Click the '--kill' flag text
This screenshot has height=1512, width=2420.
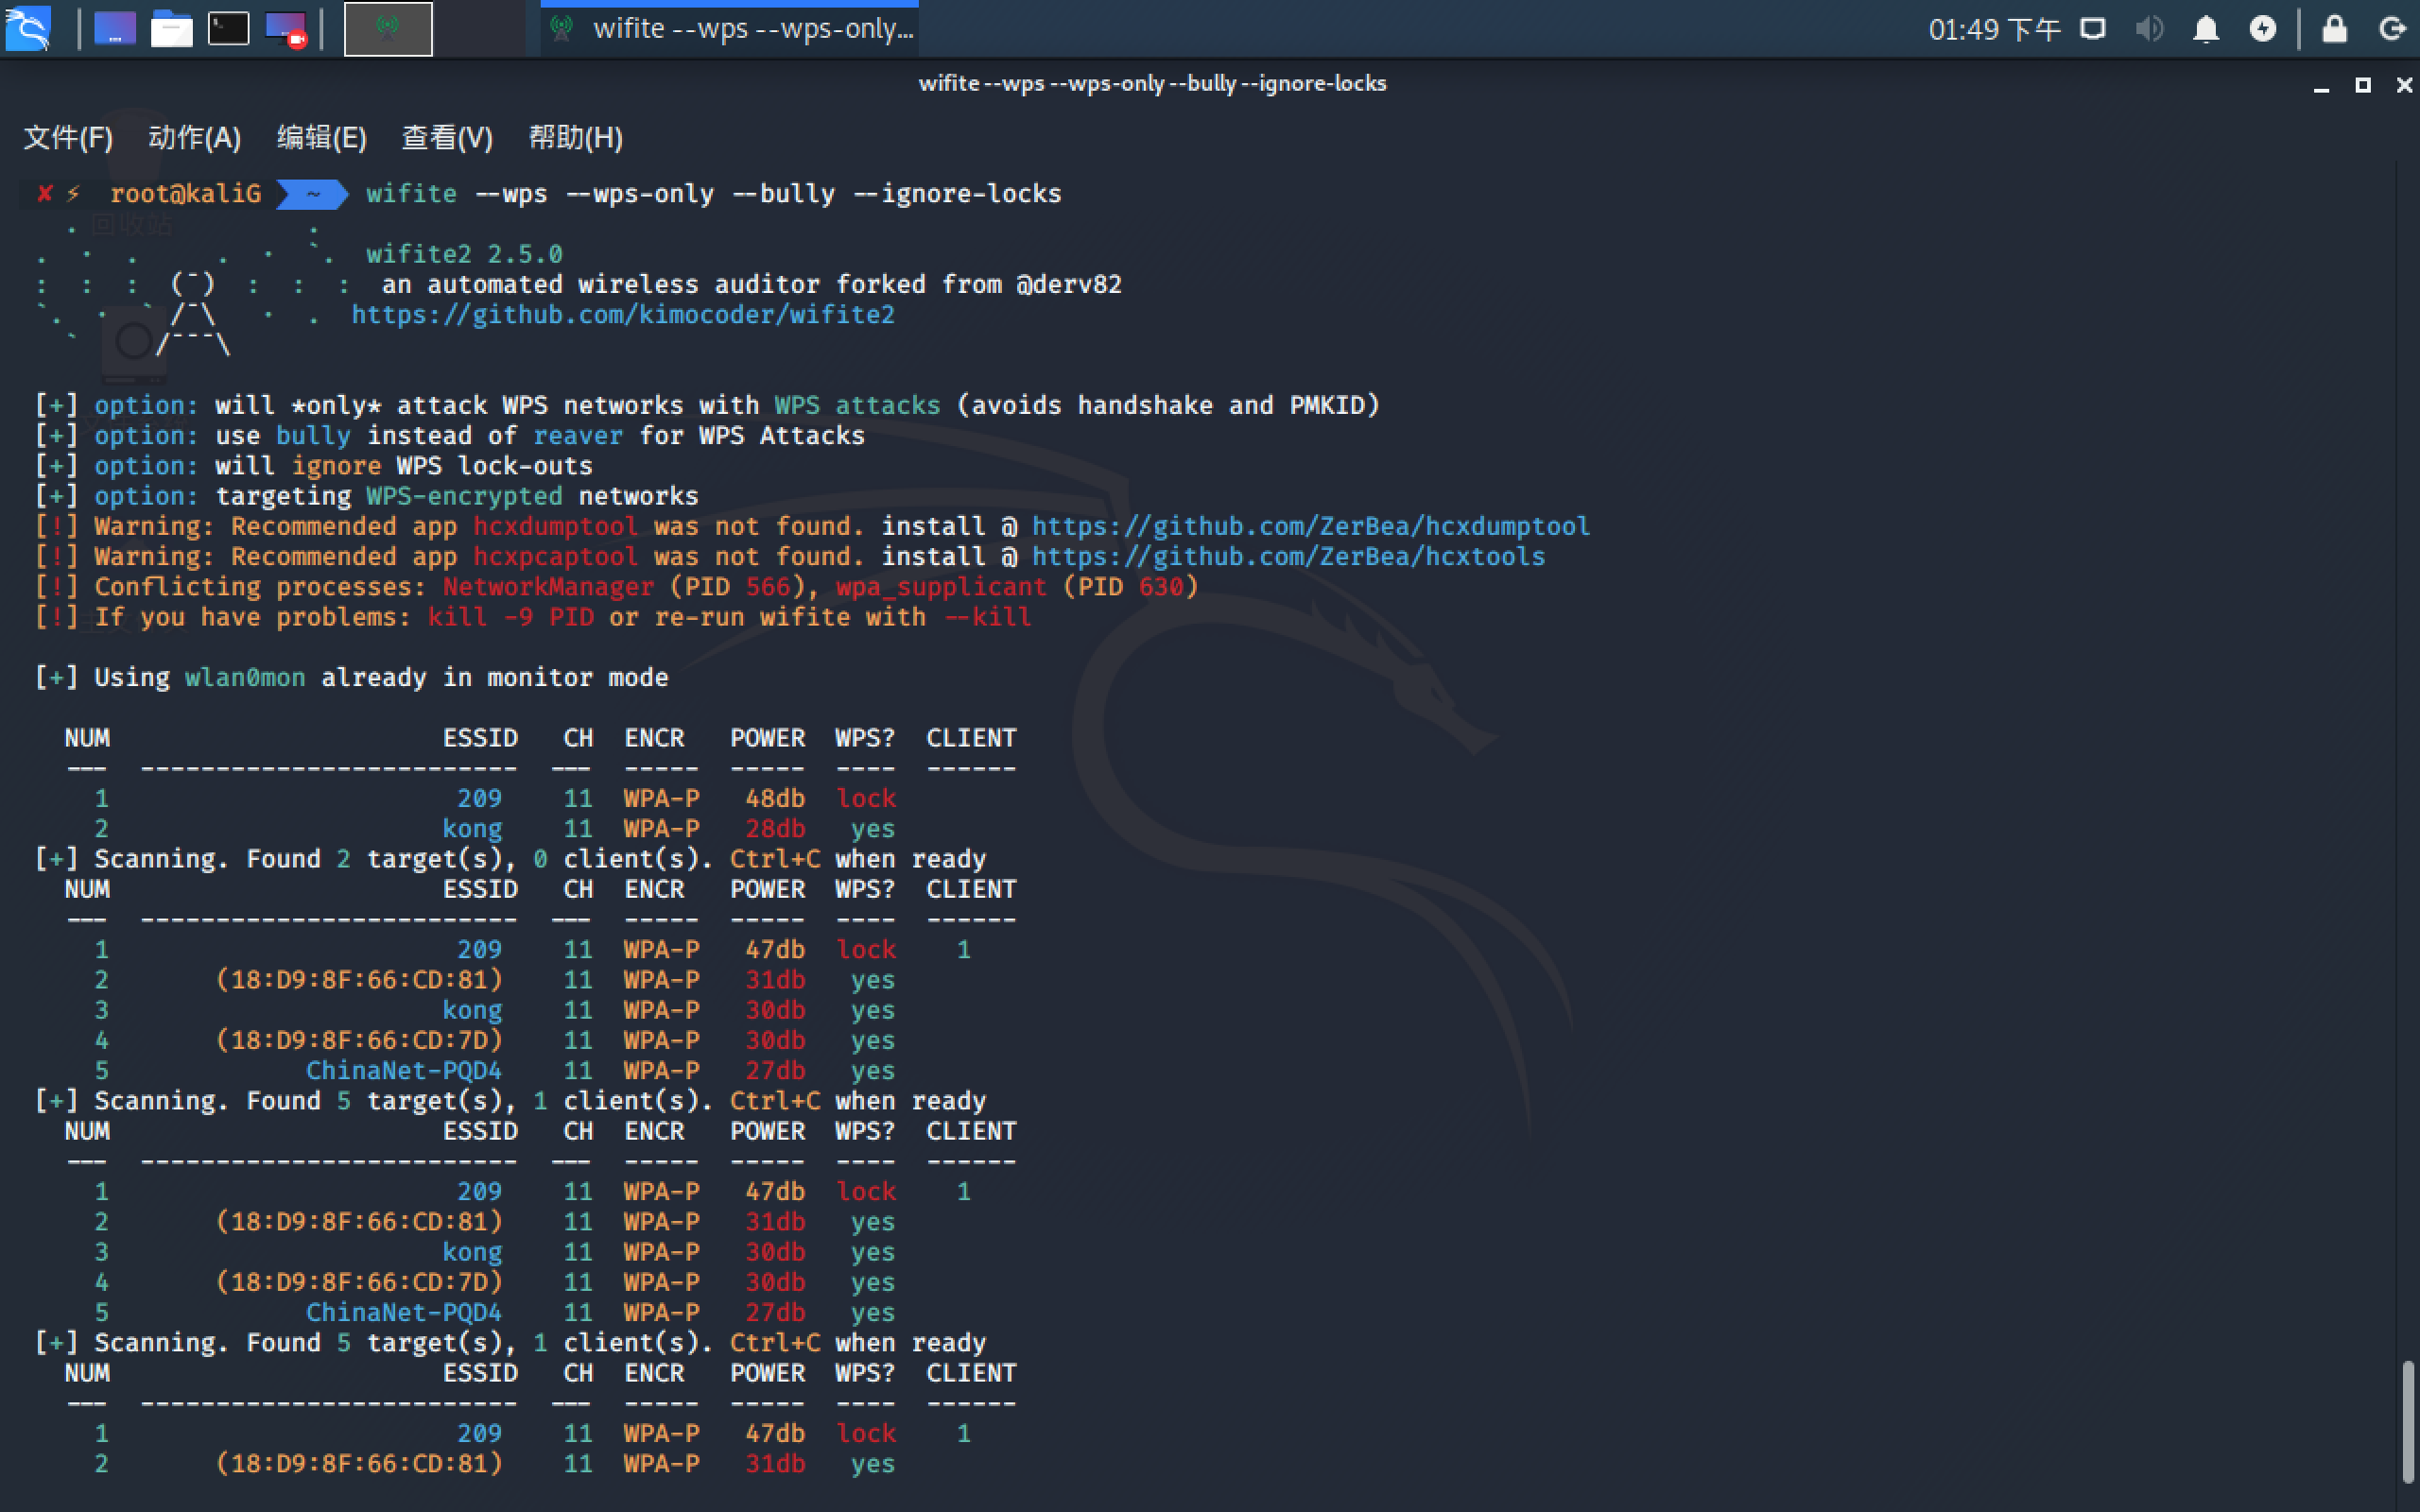[987, 617]
